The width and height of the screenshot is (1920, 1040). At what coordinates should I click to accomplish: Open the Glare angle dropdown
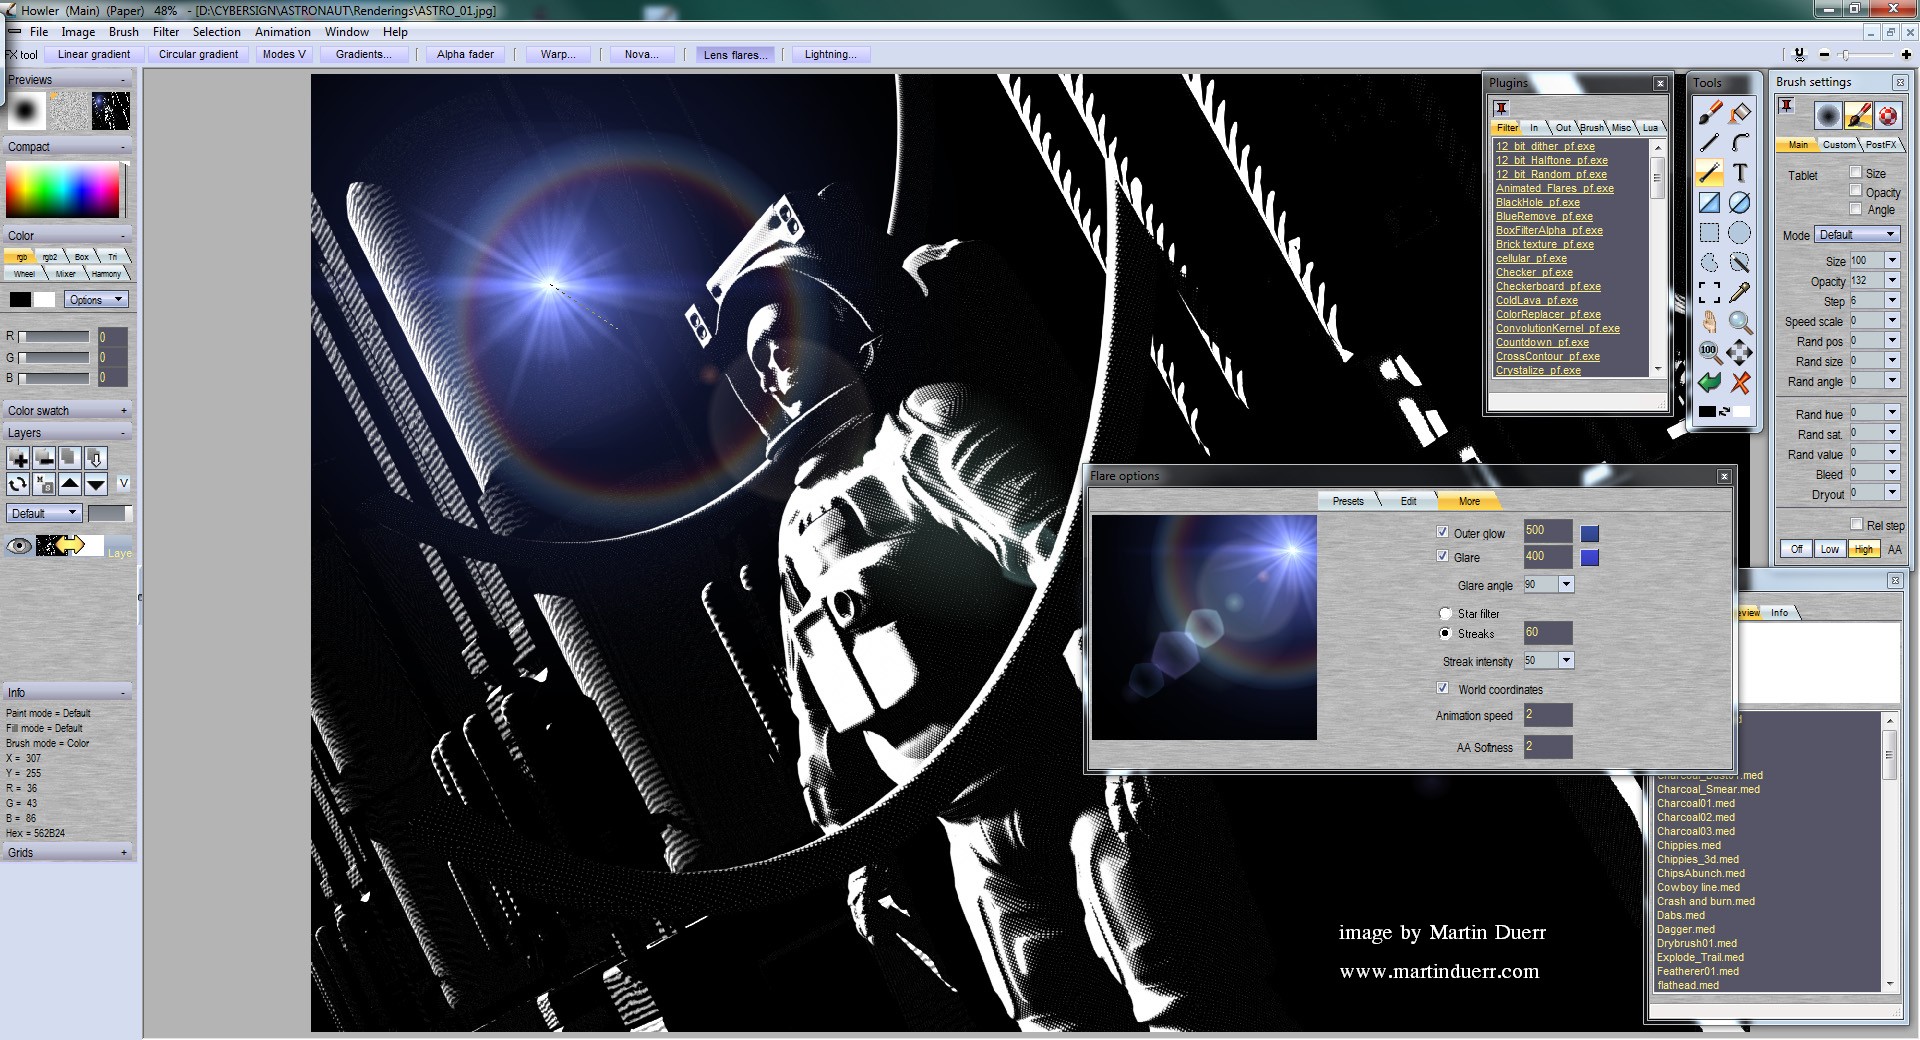[1566, 584]
